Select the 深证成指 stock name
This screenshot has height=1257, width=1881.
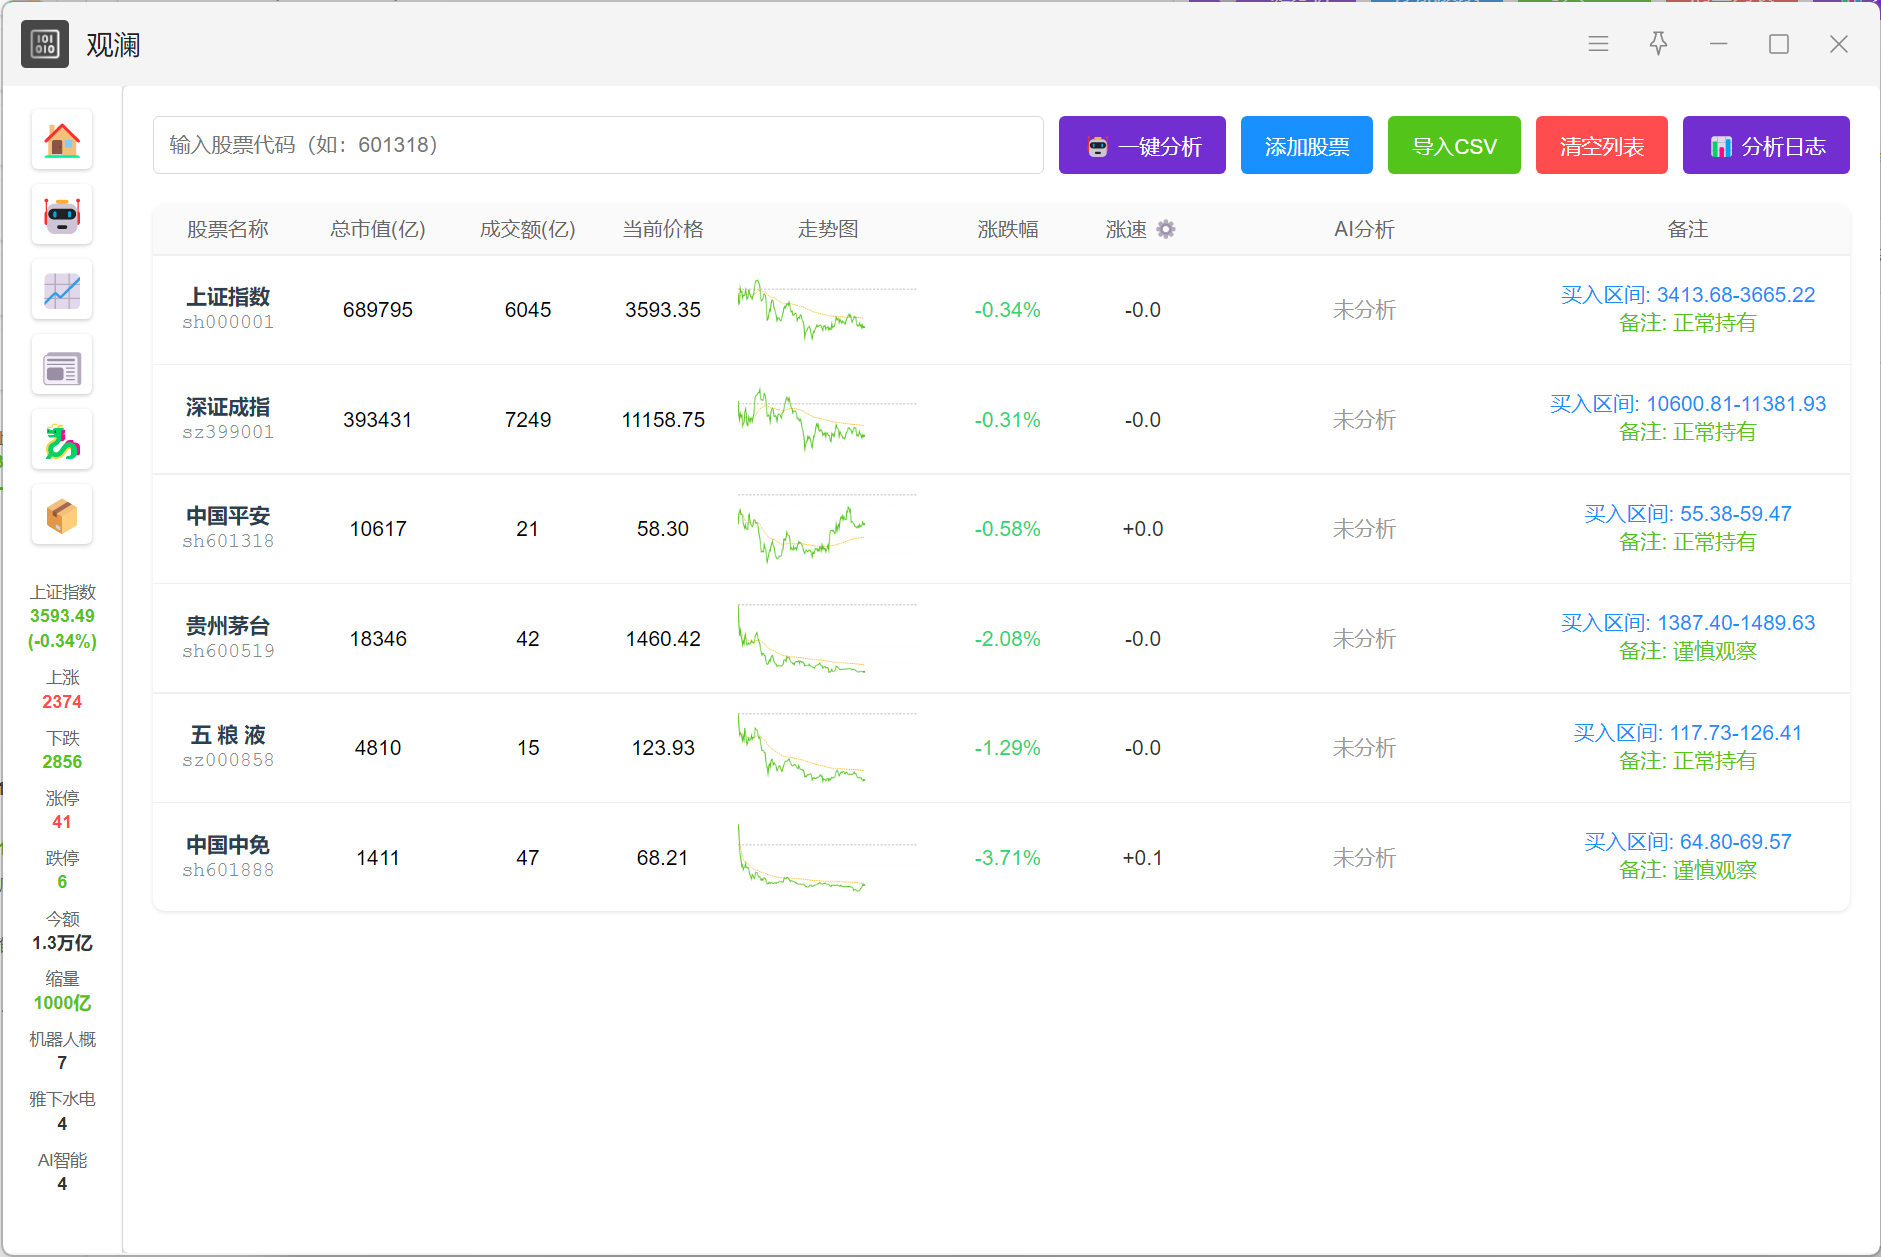[x=228, y=407]
